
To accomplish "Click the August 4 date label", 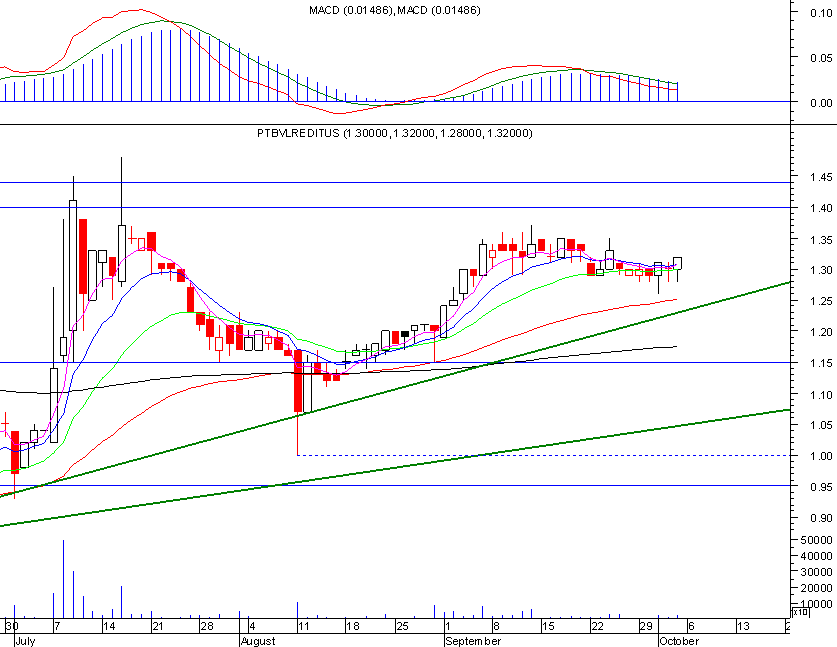I will (x=252, y=626).
